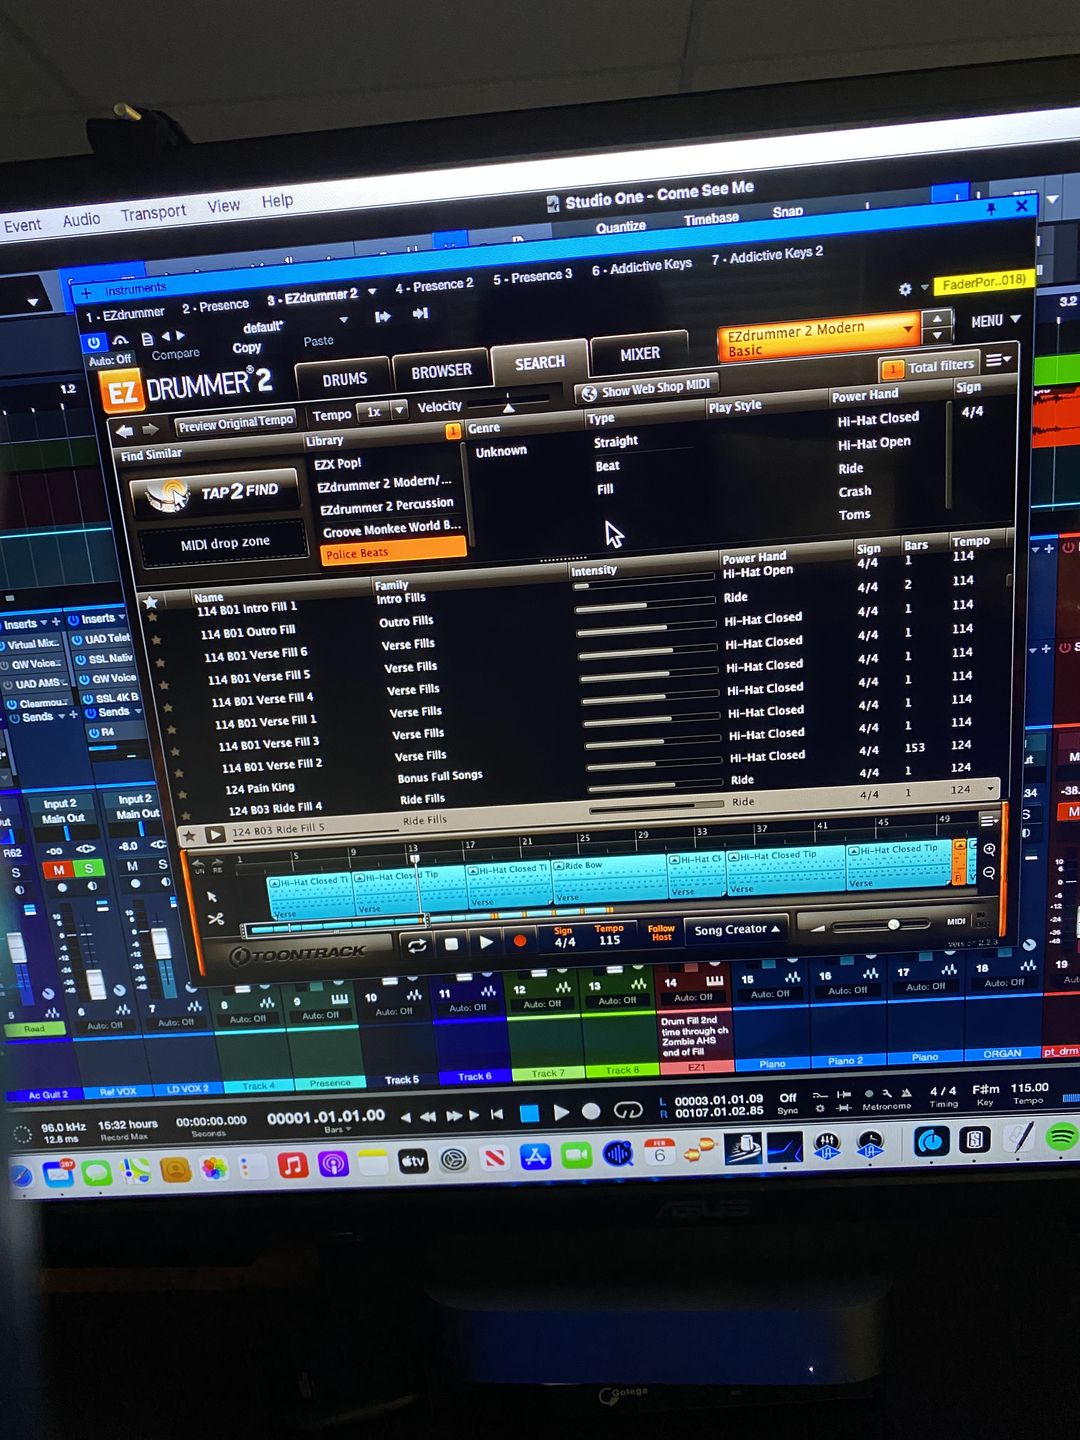Zoom in on the EZdrummer song track
This screenshot has width=1080, height=1440.
tap(989, 850)
